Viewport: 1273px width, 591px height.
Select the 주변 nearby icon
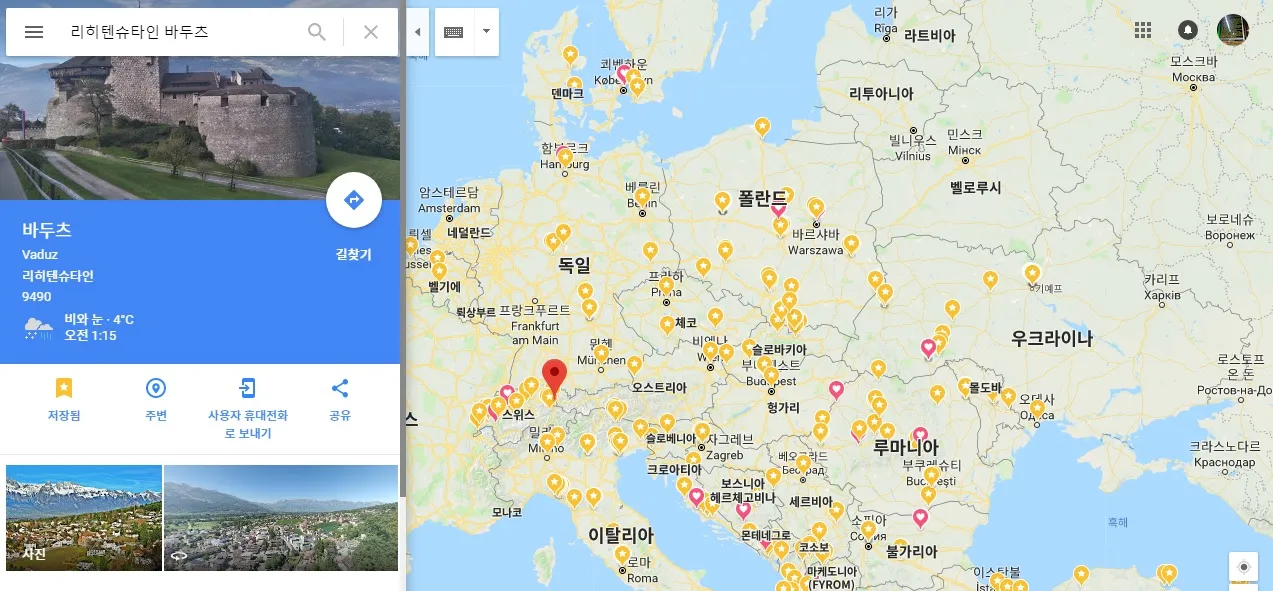pos(156,399)
